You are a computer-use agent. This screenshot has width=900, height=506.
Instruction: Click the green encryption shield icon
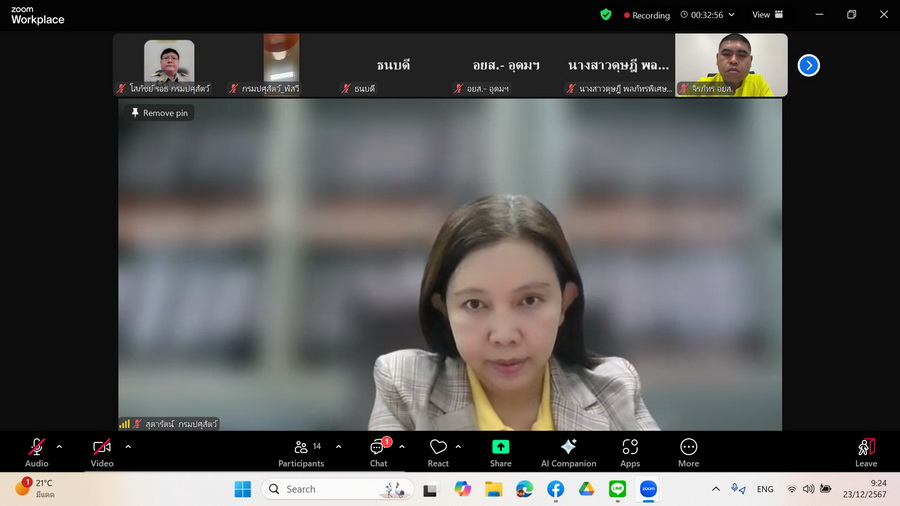pos(605,15)
